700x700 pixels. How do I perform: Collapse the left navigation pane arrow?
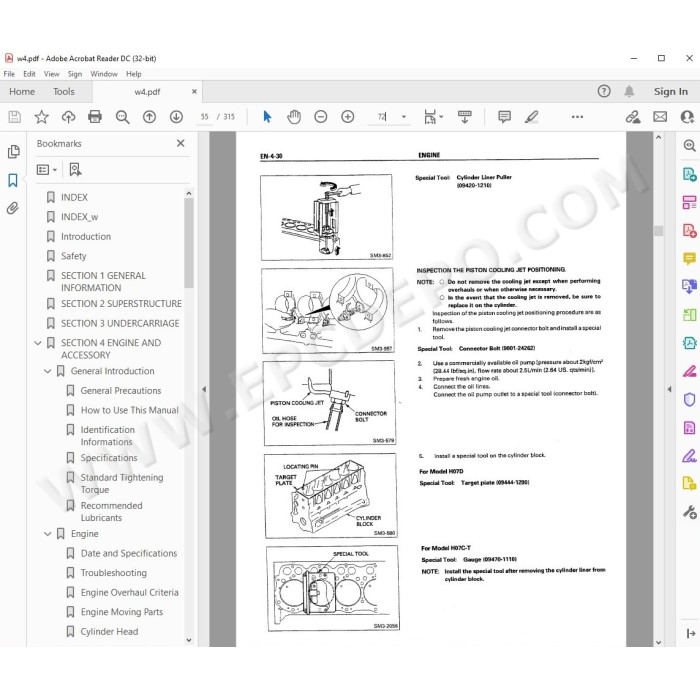tap(204, 389)
